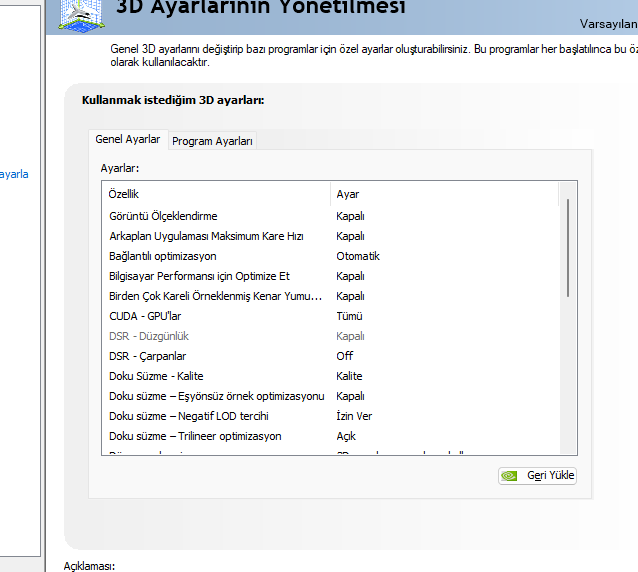Select Doku süzme Negatif LOD tercihi
This screenshot has height=572, width=638.
[x=330, y=416]
